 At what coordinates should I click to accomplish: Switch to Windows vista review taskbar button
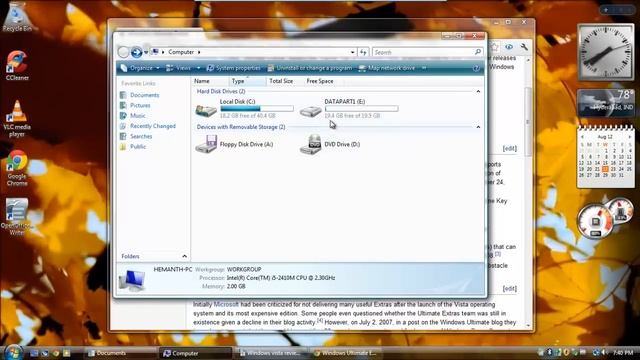click(x=271, y=353)
